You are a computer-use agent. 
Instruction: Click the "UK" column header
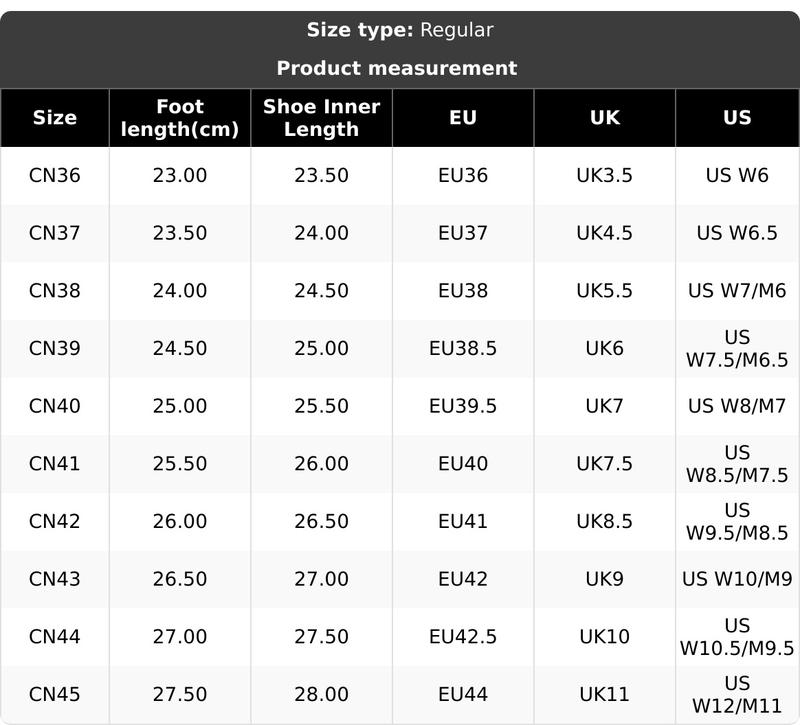click(604, 117)
